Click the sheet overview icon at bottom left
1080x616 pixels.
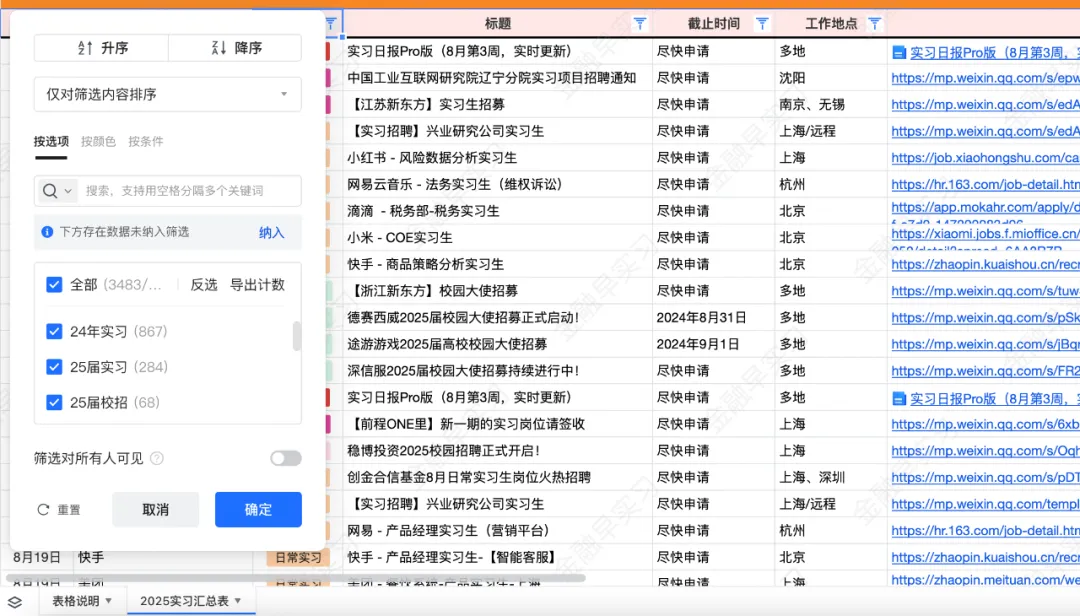click(14, 601)
